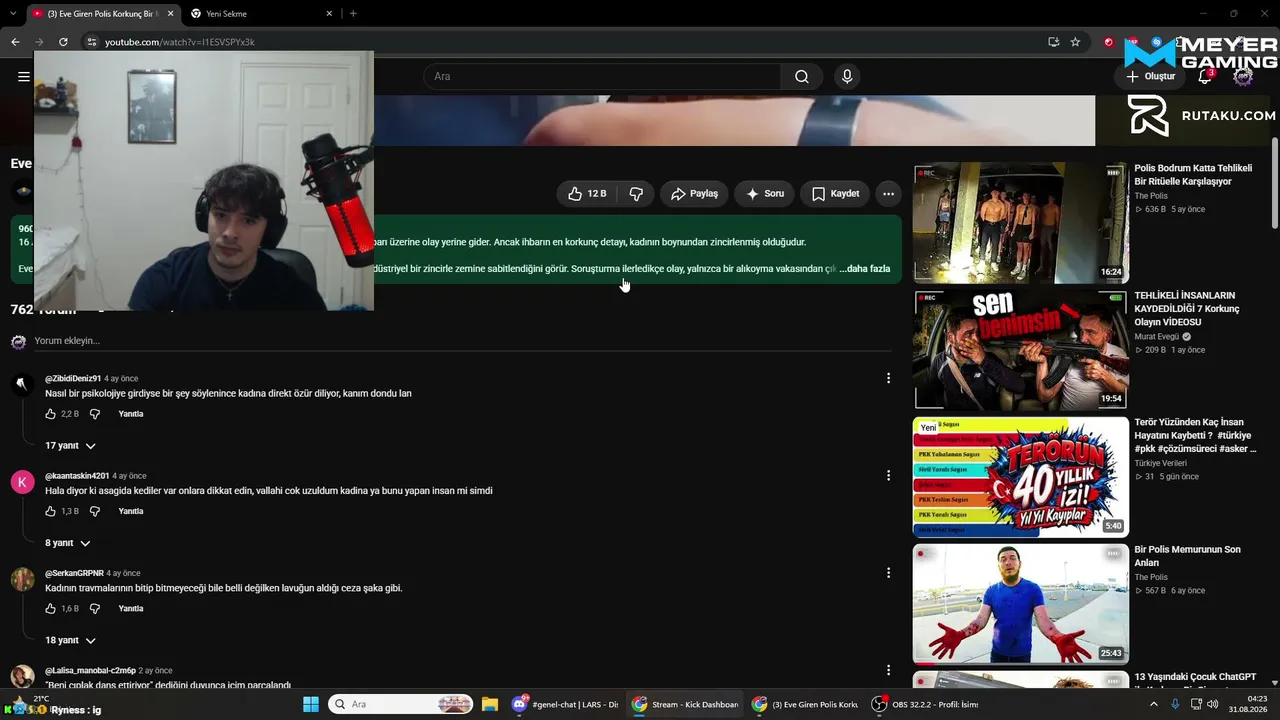Viewport: 1280px width, 720px height.
Task: Show hidden system tray icons
Action: tap(1153, 704)
